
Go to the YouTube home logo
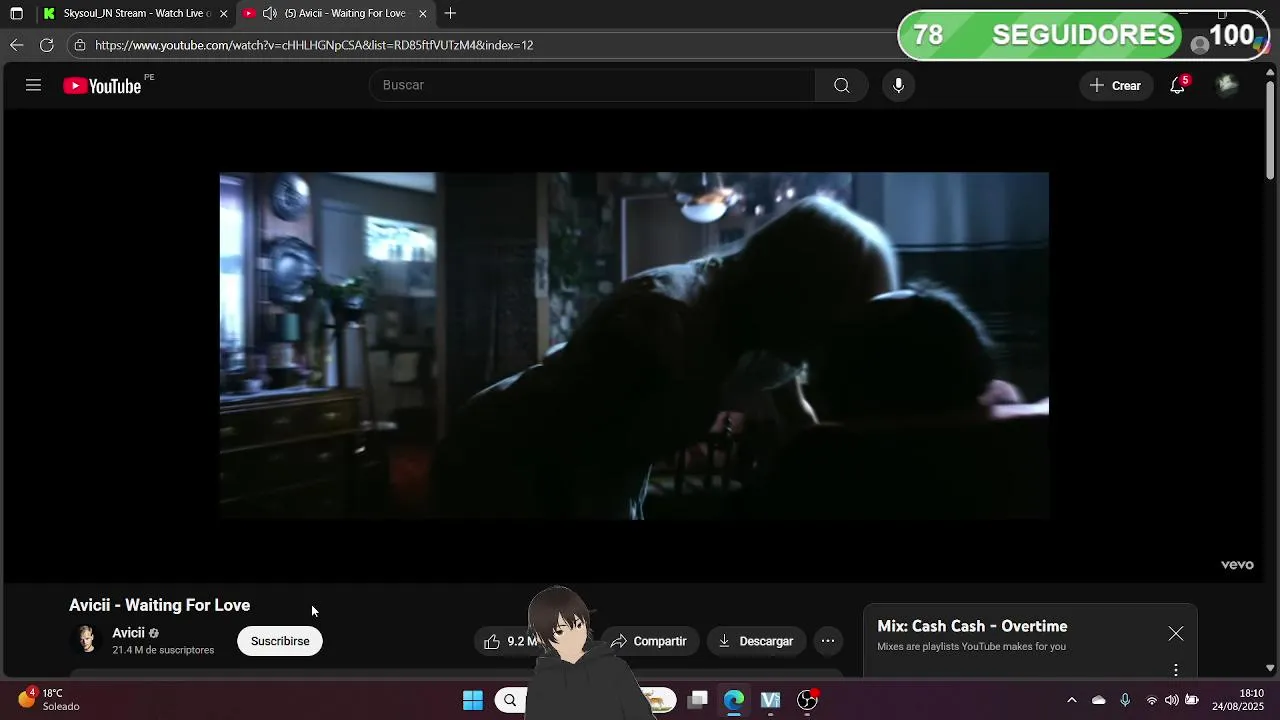click(x=102, y=86)
